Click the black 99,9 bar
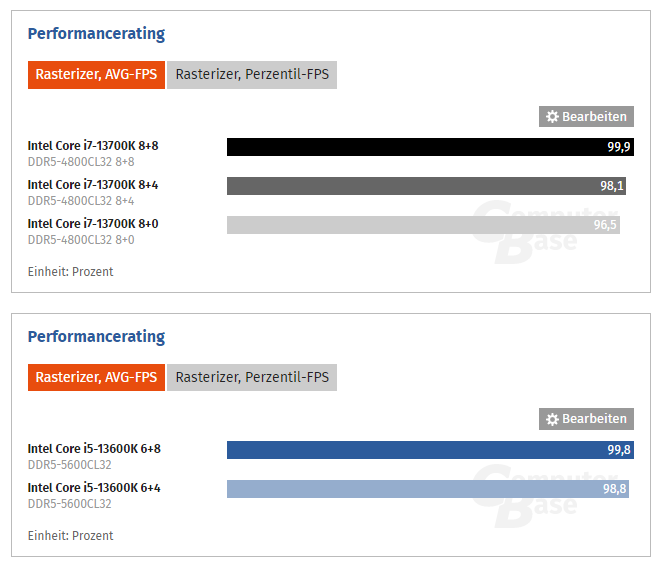Screen dimensions: 664x569 pyautogui.click(x=430, y=147)
